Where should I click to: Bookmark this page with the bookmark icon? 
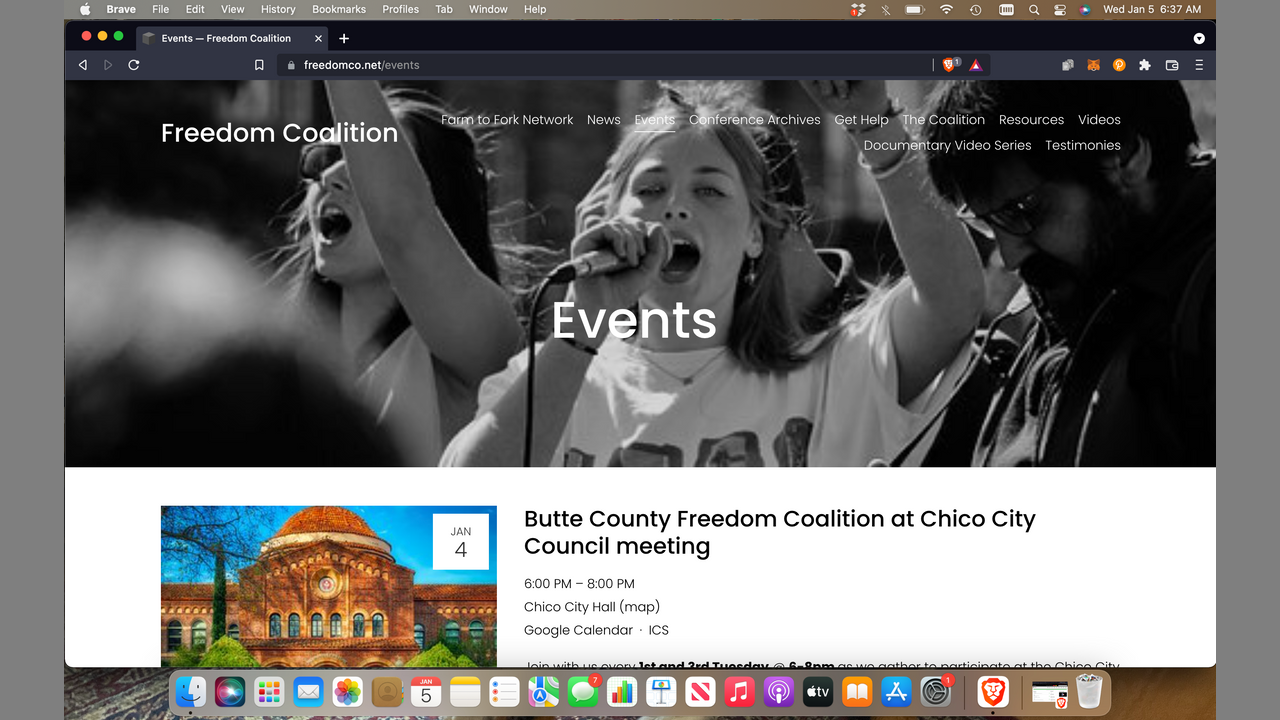259,65
